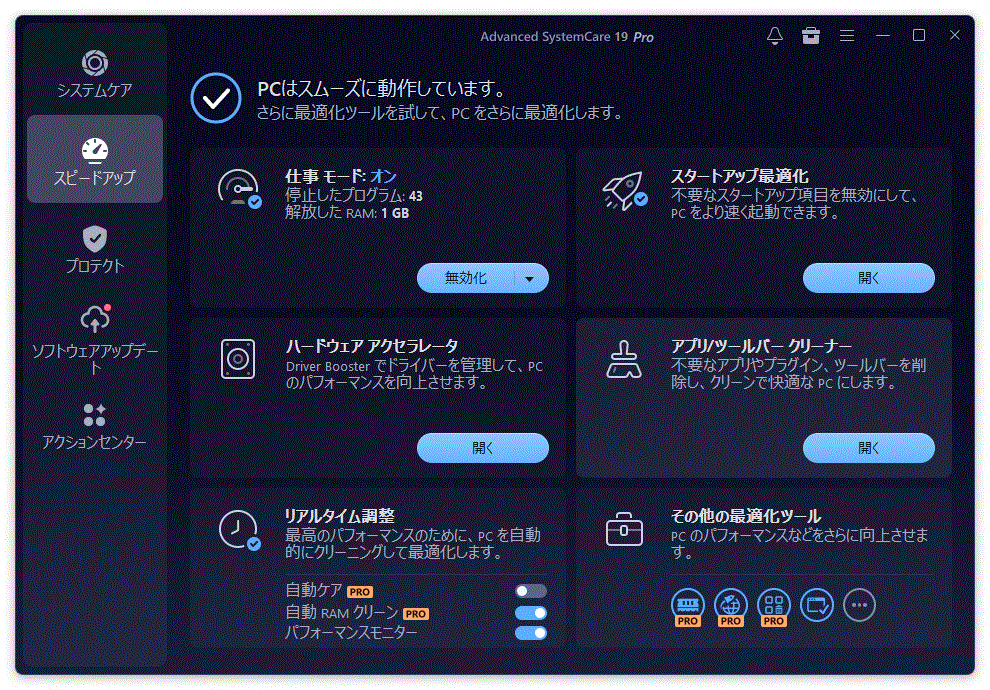Click the Hardware Accelerator drive icon

238,357
